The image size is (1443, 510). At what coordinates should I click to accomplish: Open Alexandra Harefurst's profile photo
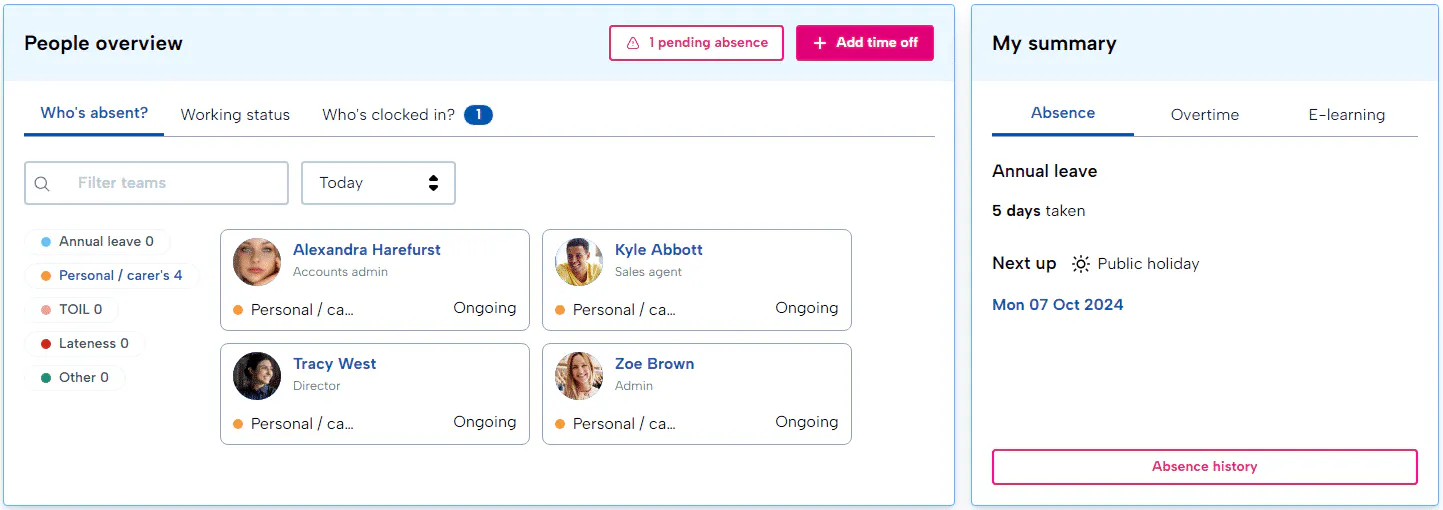pyautogui.click(x=257, y=262)
